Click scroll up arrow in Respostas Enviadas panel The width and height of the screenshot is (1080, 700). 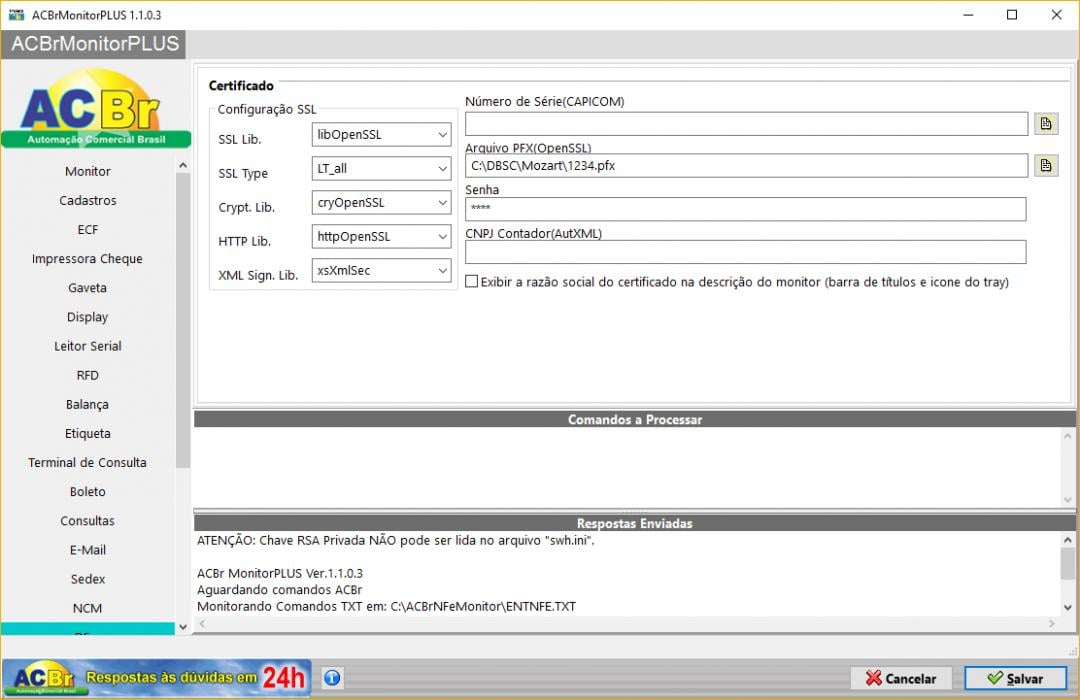coord(1068,541)
